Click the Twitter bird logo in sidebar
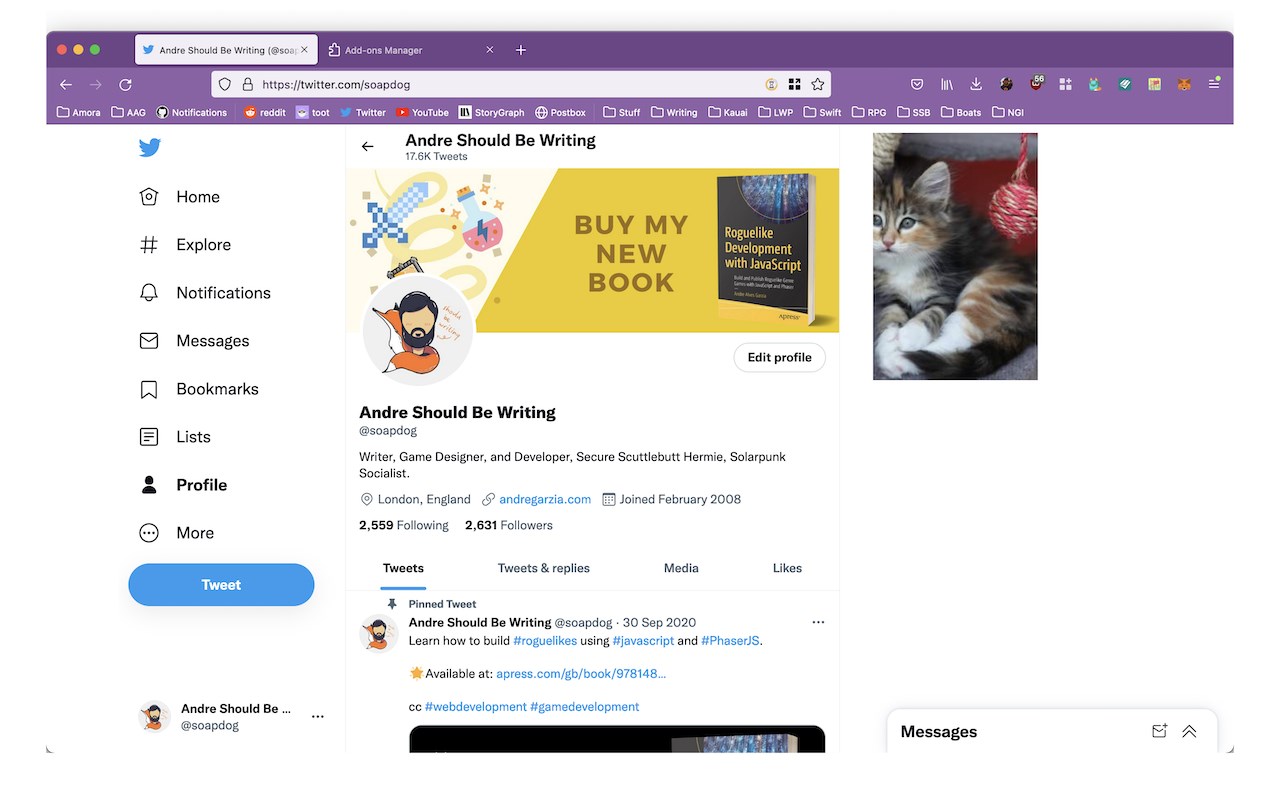 (x=150, y=148)
